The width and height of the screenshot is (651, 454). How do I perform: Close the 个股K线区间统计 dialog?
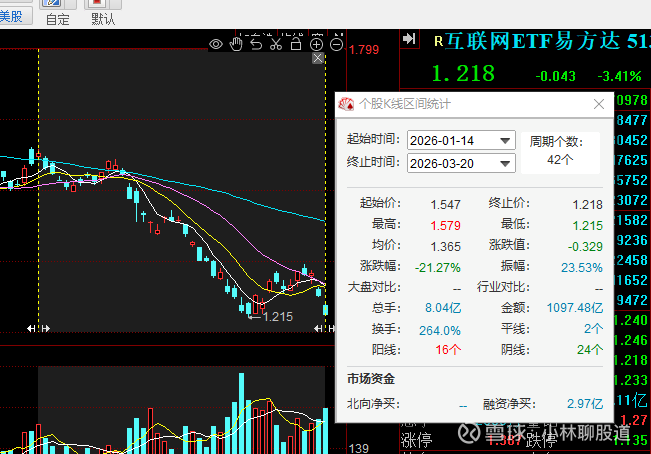(x=599, y=104)
